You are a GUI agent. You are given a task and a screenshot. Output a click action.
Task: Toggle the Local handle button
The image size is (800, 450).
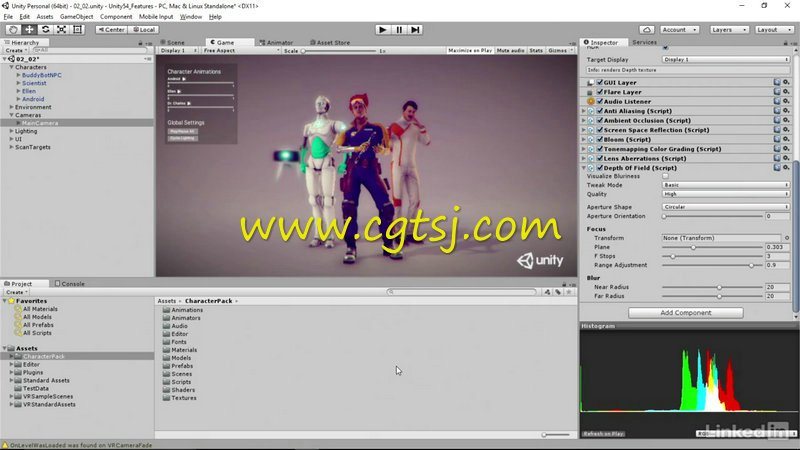(144, 30)
